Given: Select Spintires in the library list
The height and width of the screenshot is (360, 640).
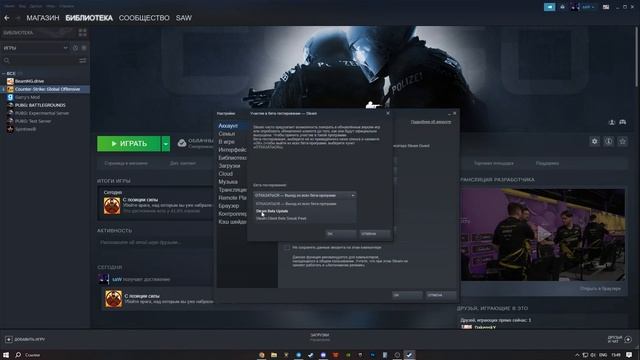Looking at the screenshot, I should tap(25, 129).
